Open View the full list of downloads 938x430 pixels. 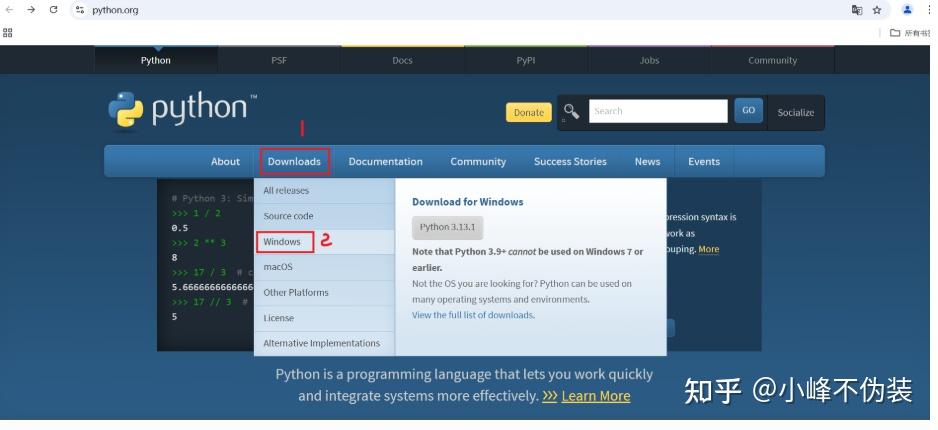473,315
